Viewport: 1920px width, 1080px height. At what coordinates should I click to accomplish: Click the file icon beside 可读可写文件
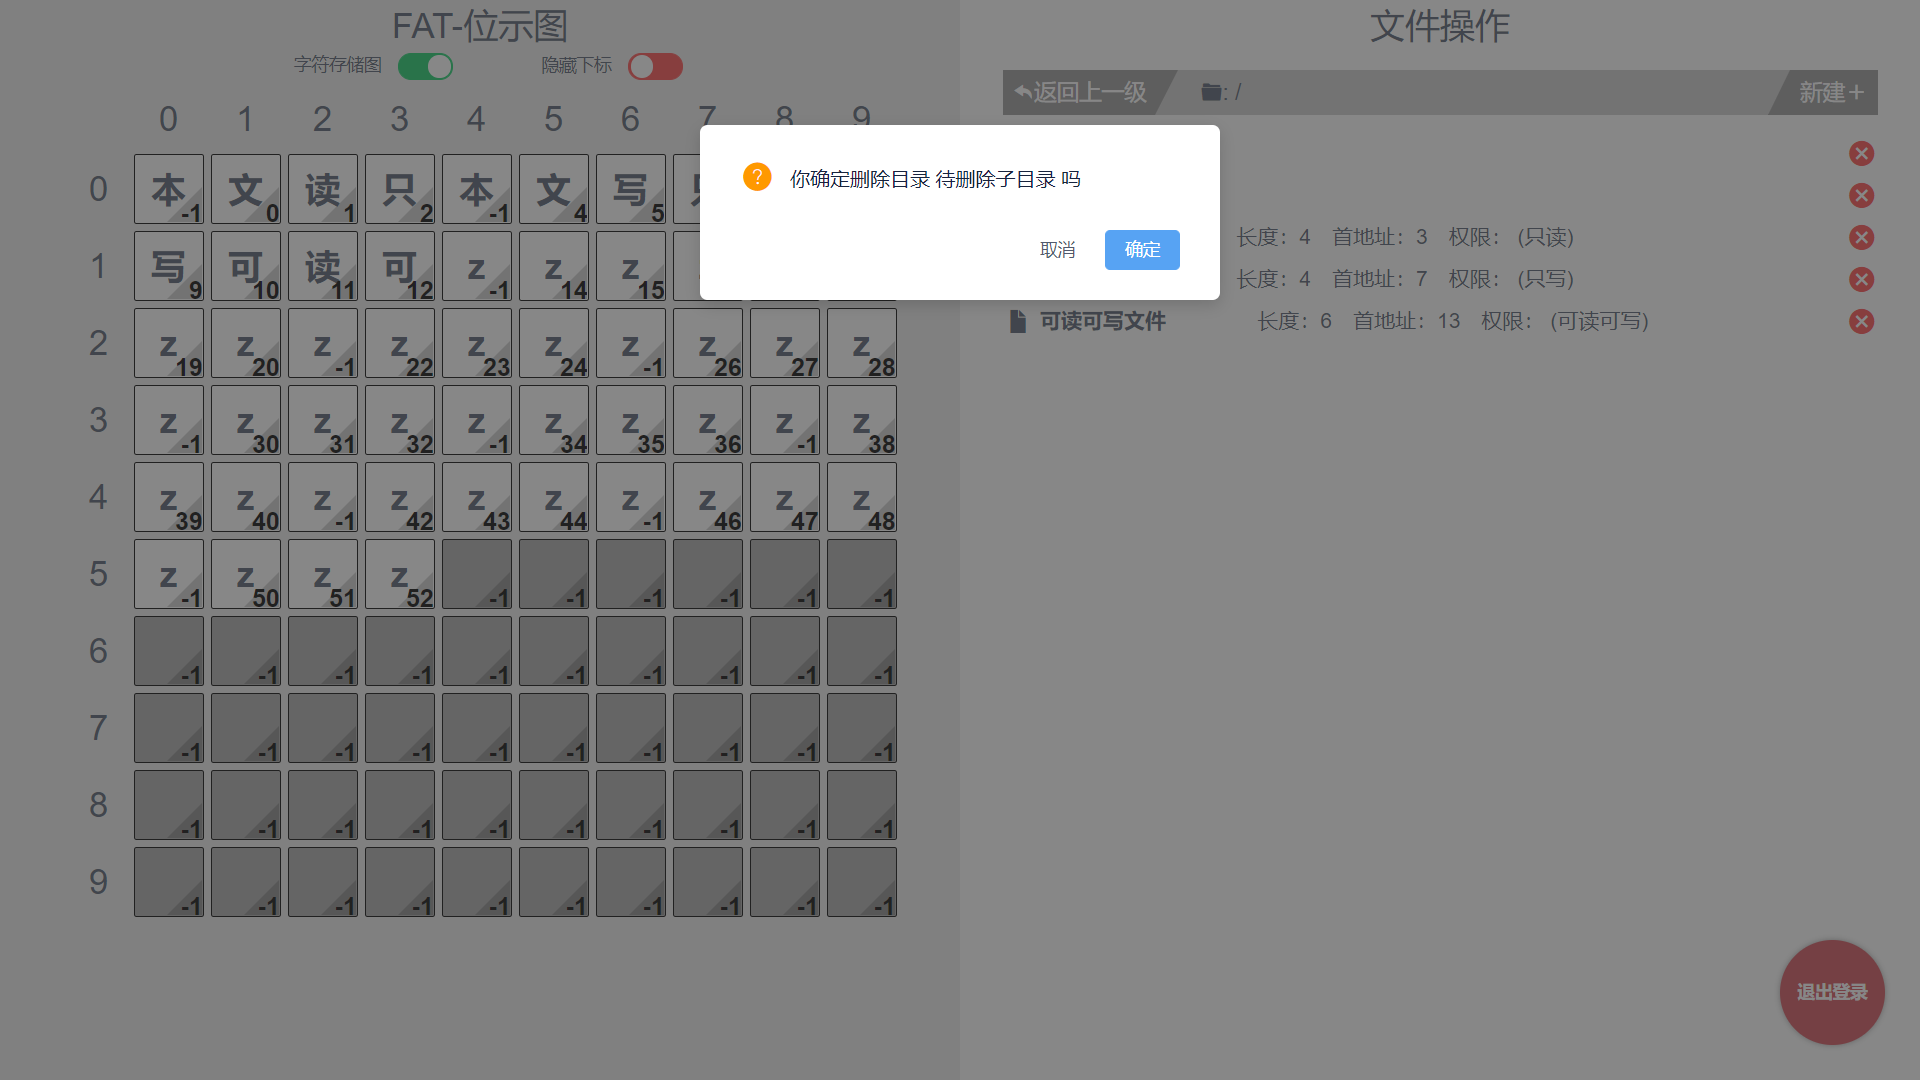(1018, 322)
